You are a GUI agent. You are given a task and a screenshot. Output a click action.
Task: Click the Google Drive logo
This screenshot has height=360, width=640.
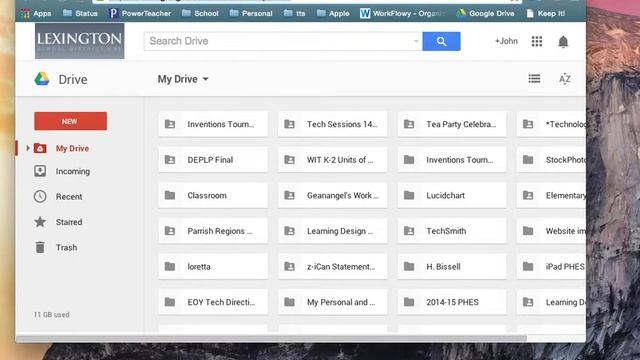[x=42, y=79]
